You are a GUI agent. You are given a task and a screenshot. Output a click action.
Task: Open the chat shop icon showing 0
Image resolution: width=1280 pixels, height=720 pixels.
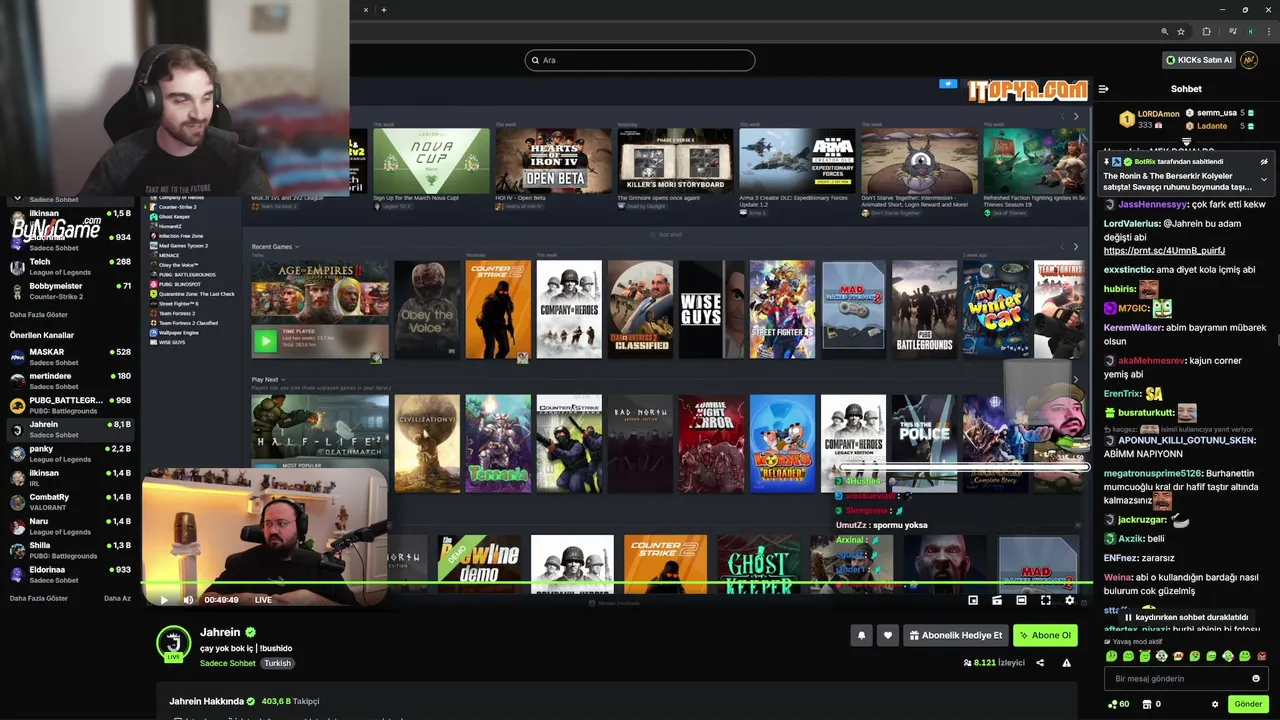(x=1151, y=704)
